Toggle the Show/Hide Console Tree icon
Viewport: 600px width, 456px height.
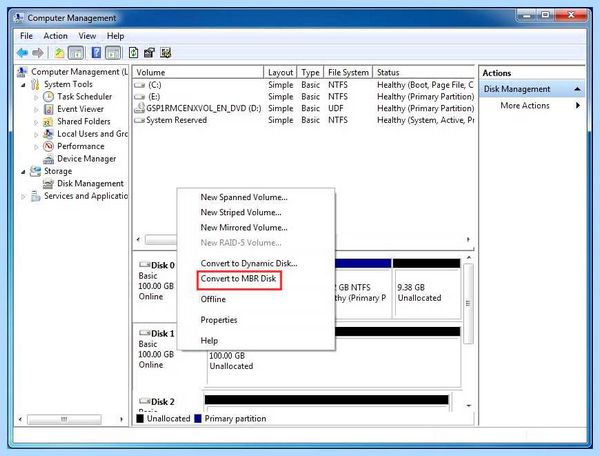coord(76,53)
